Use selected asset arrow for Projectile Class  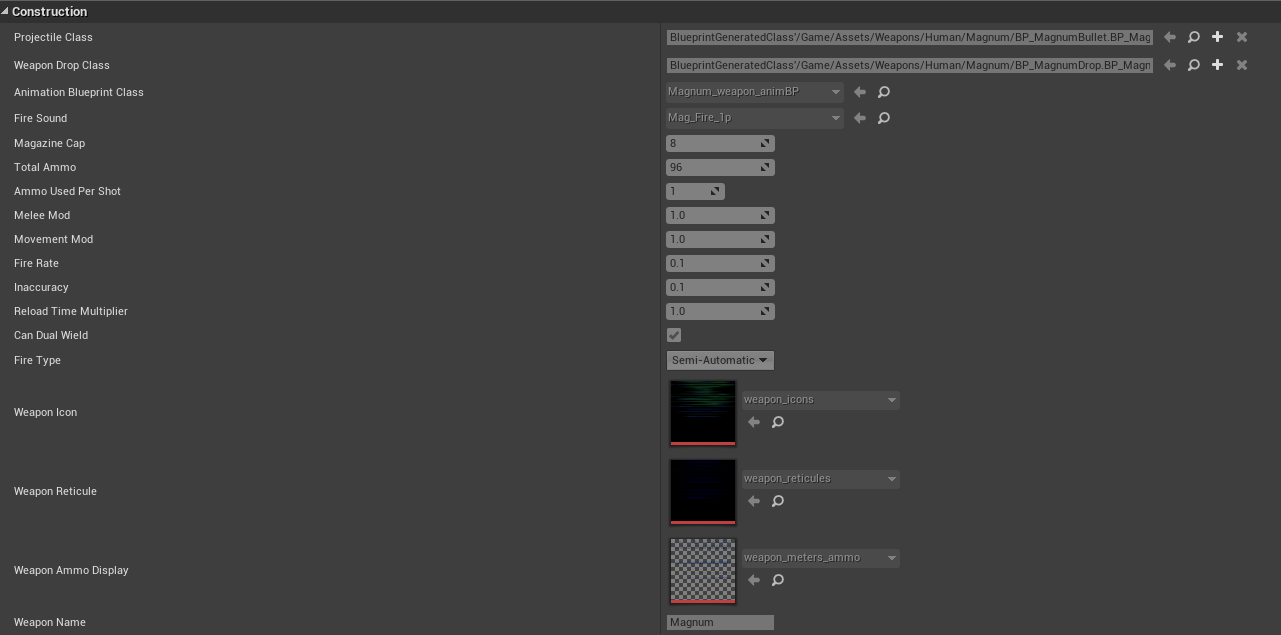click(1169, 37)
